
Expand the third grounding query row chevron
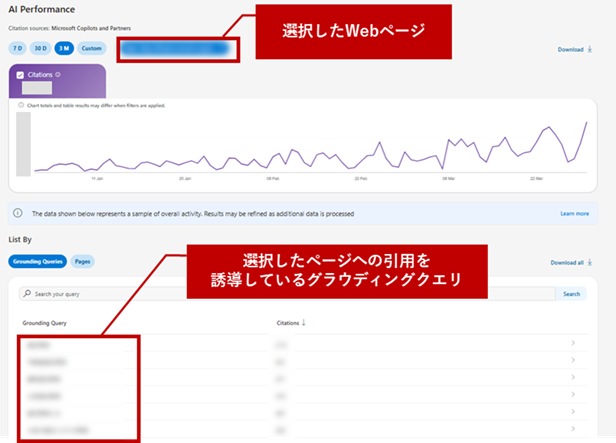click(572, 378)
